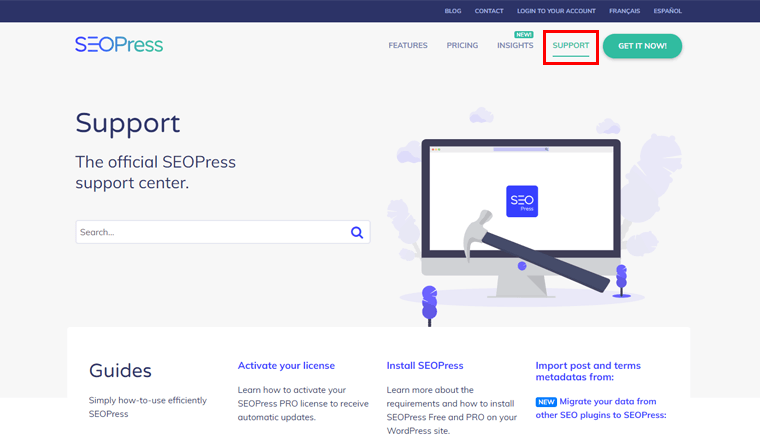This screenshot has height=436, width=760.
Task: Click the Guides section heading
Action: click(x=120, y=371)
